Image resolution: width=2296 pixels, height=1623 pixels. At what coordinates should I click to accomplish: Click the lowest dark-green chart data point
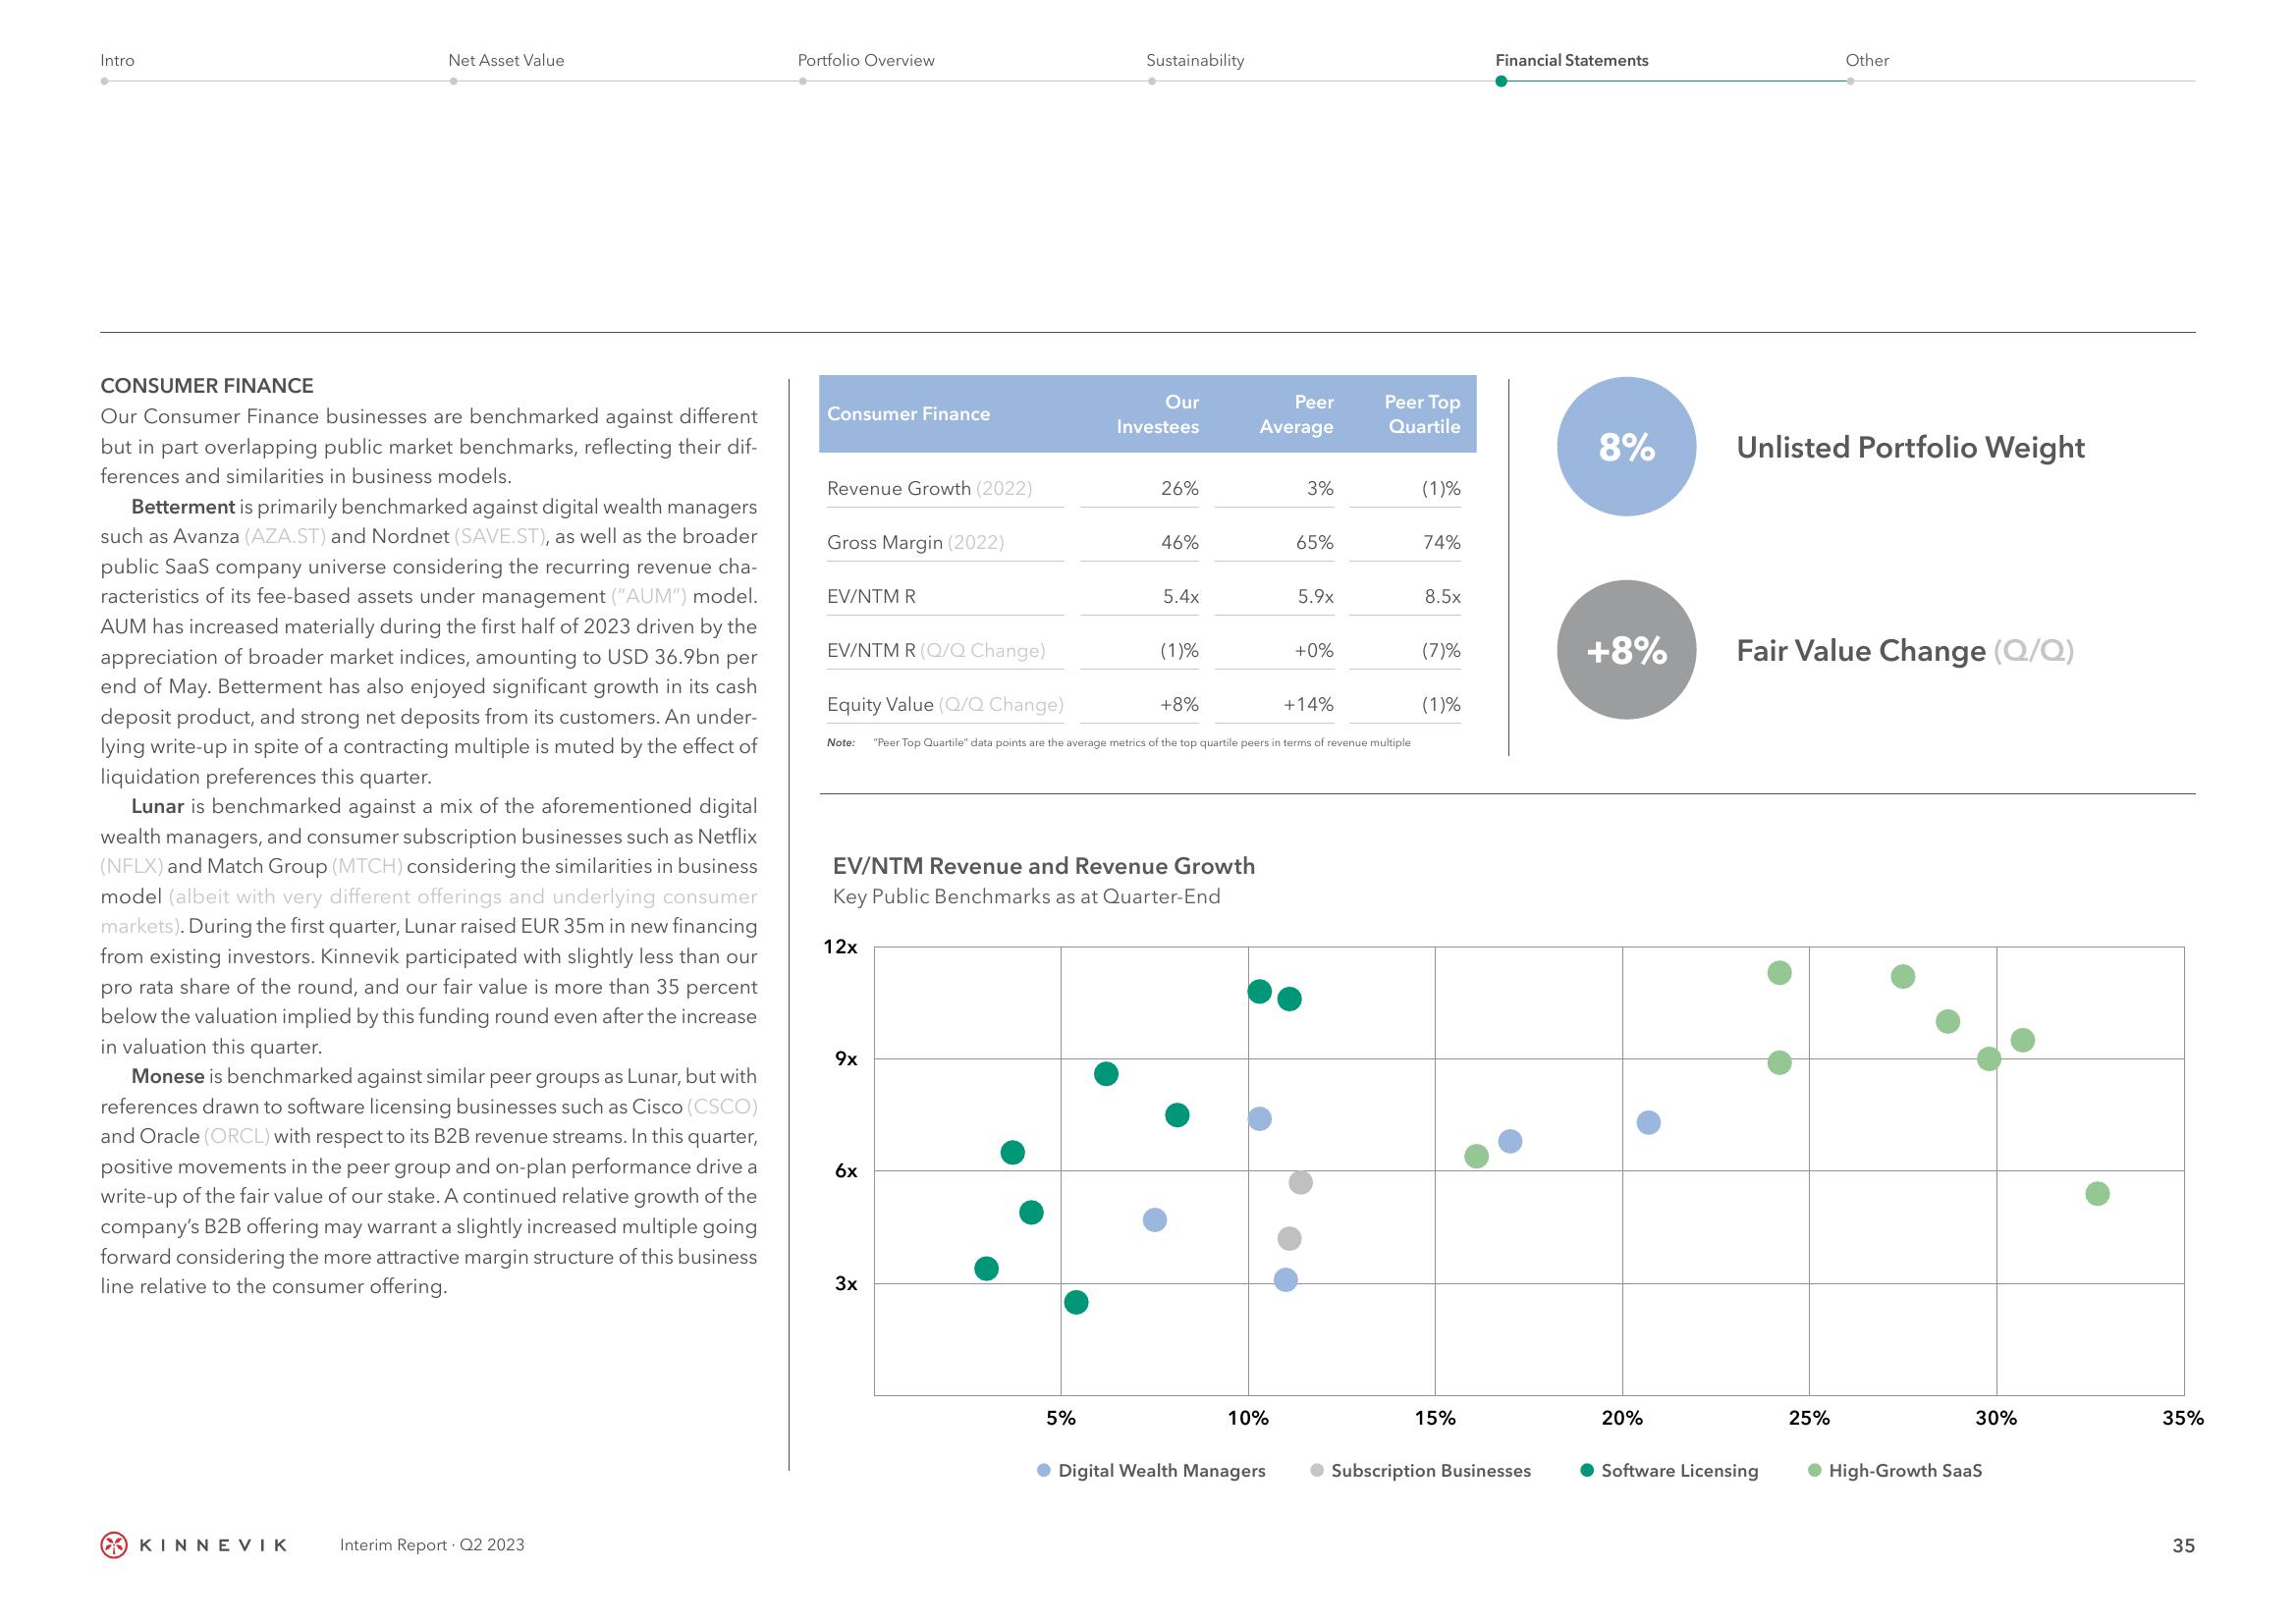tap(1076, 1302)
